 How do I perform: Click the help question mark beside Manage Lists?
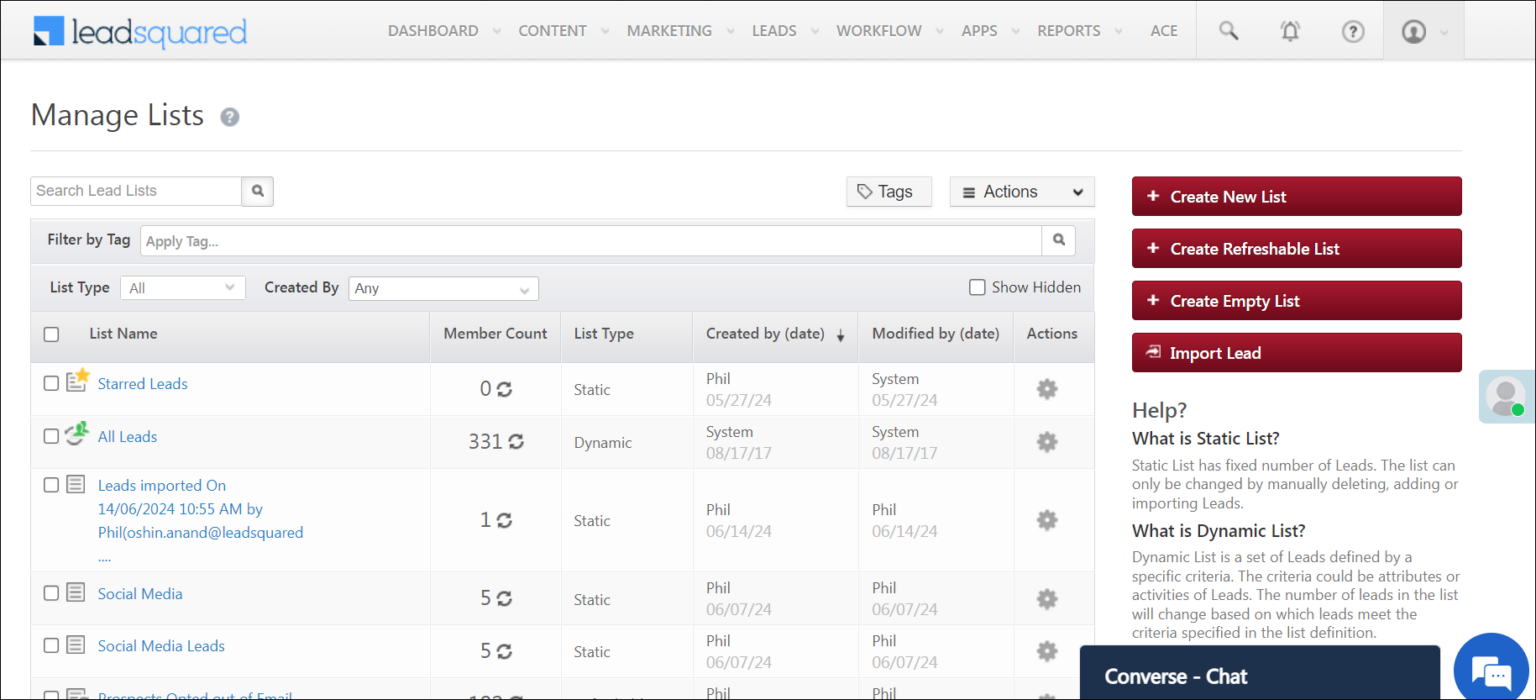coord(229,117)
